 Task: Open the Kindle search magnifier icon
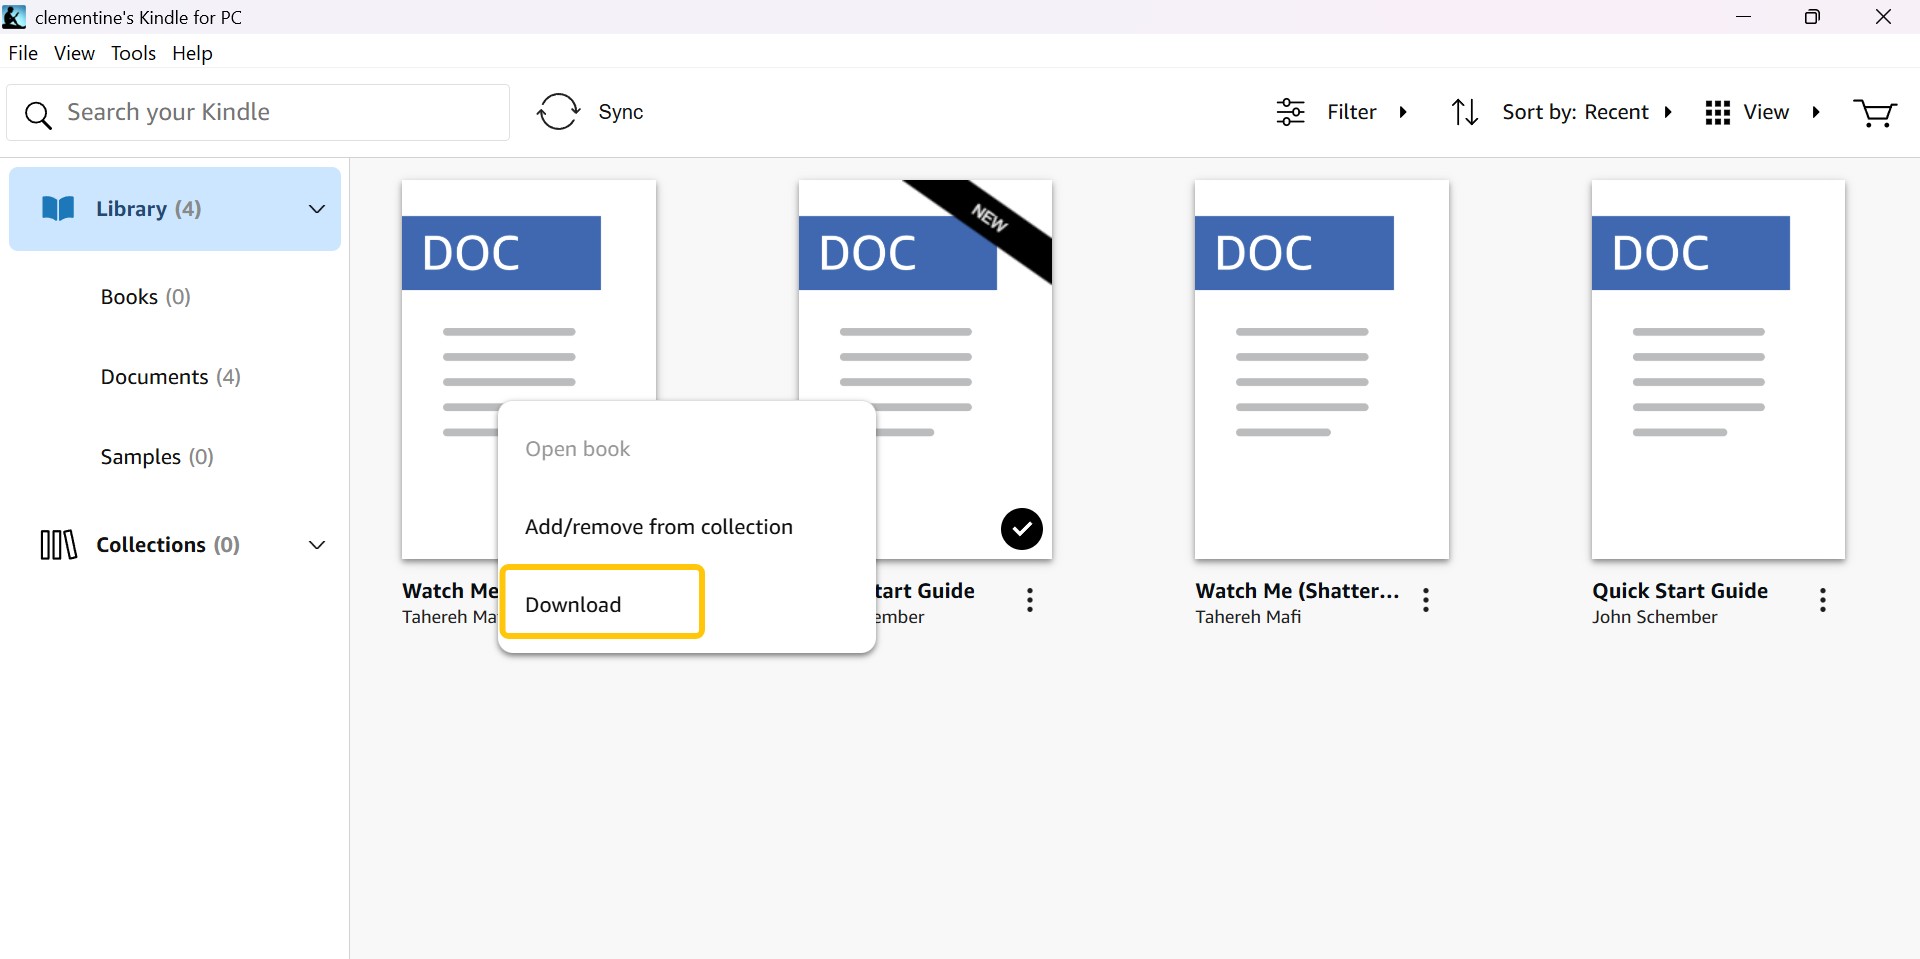pyautogui.click(x=39, y=115)
